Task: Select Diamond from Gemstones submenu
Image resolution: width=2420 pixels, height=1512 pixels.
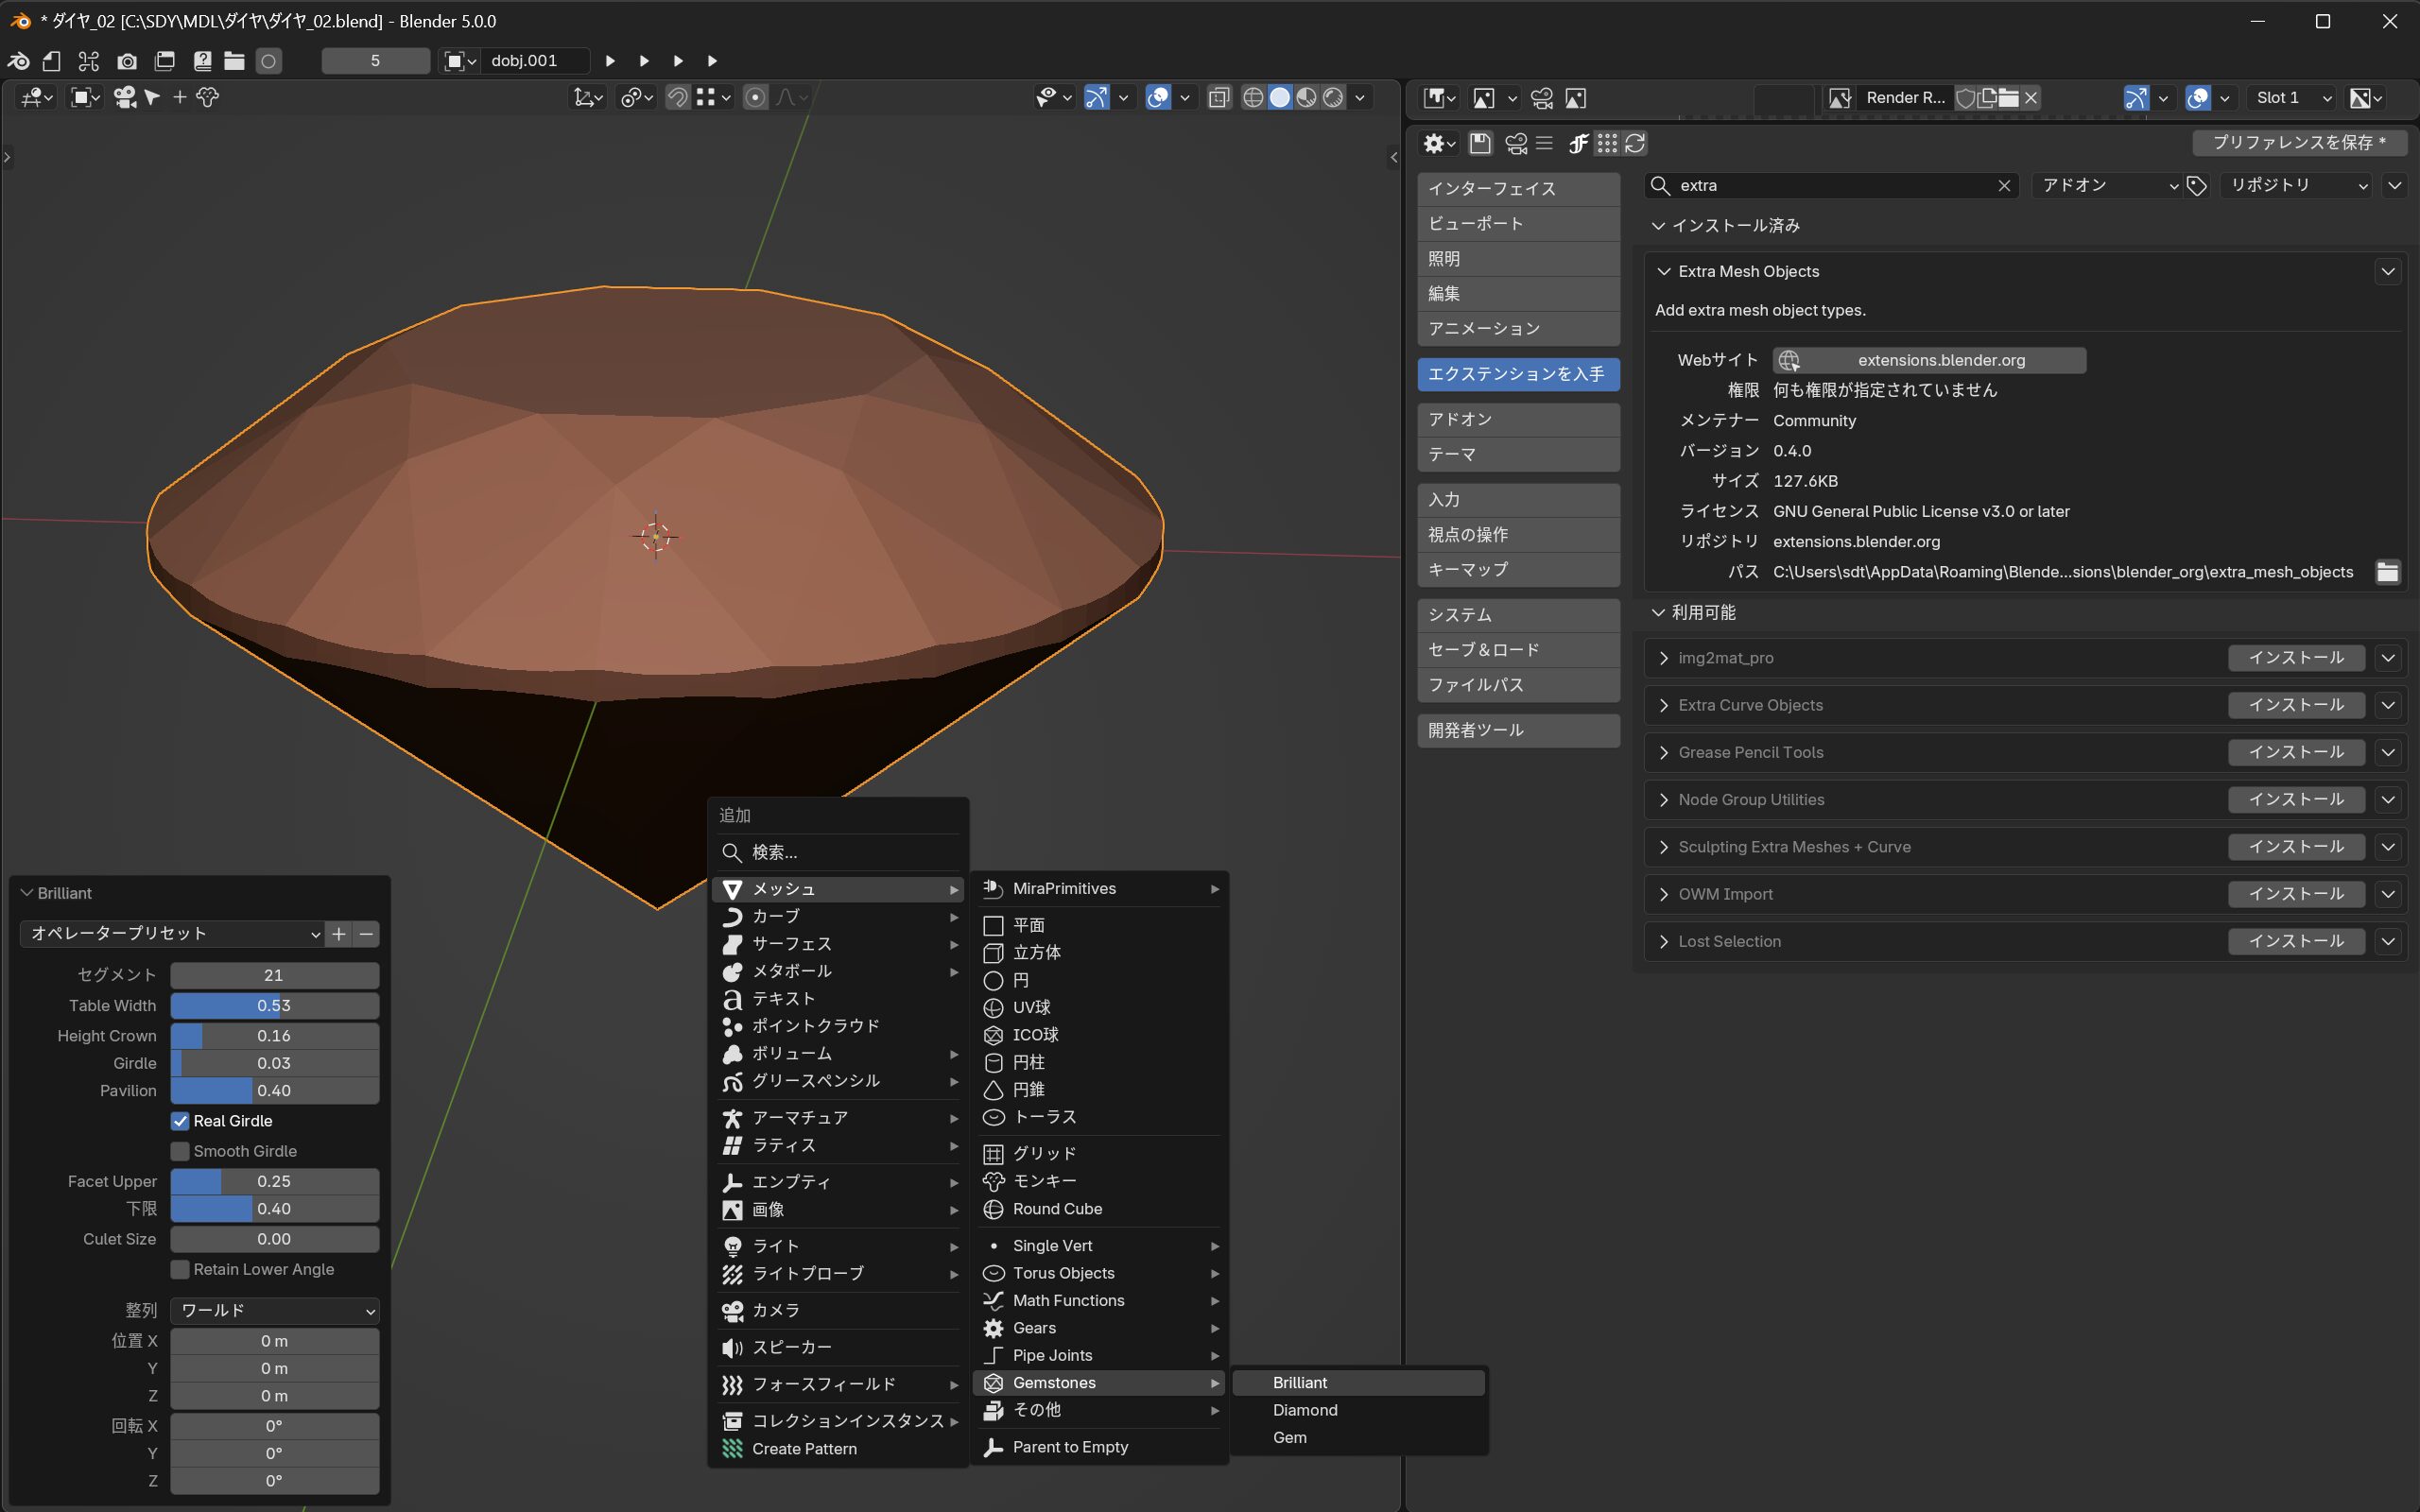Action: [x=1304, y=1410]
